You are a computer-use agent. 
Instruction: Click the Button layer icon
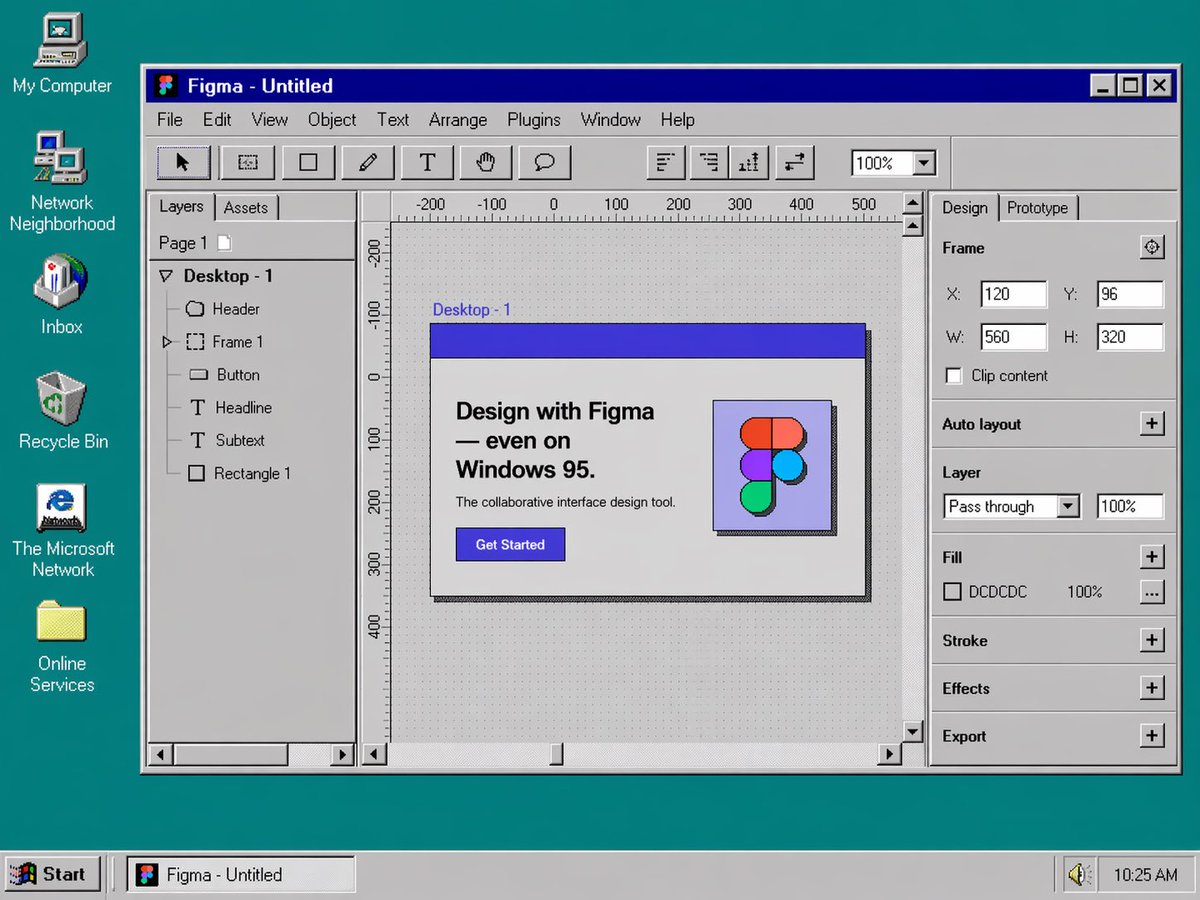197,375
